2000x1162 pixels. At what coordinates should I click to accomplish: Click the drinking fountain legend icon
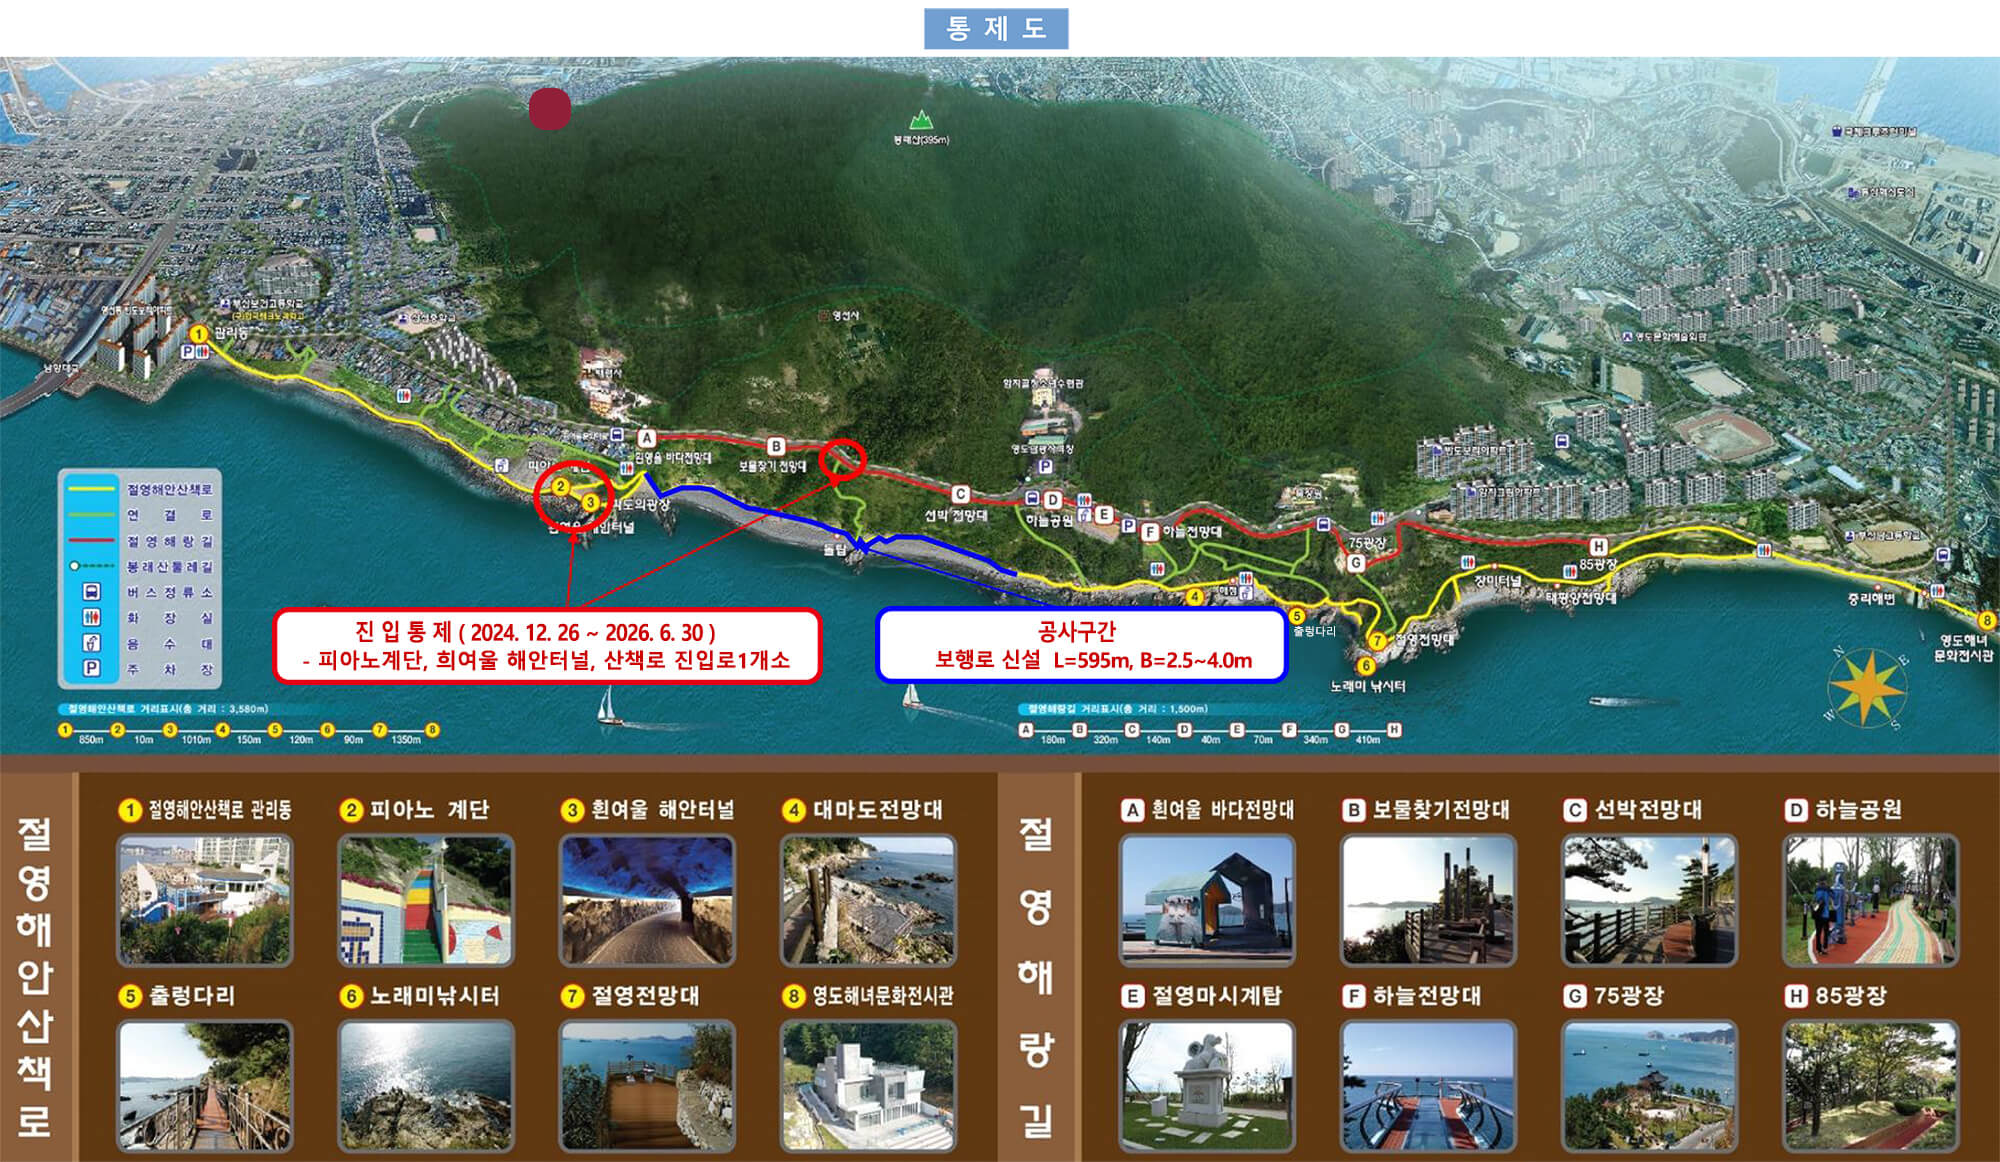point(91,643)
